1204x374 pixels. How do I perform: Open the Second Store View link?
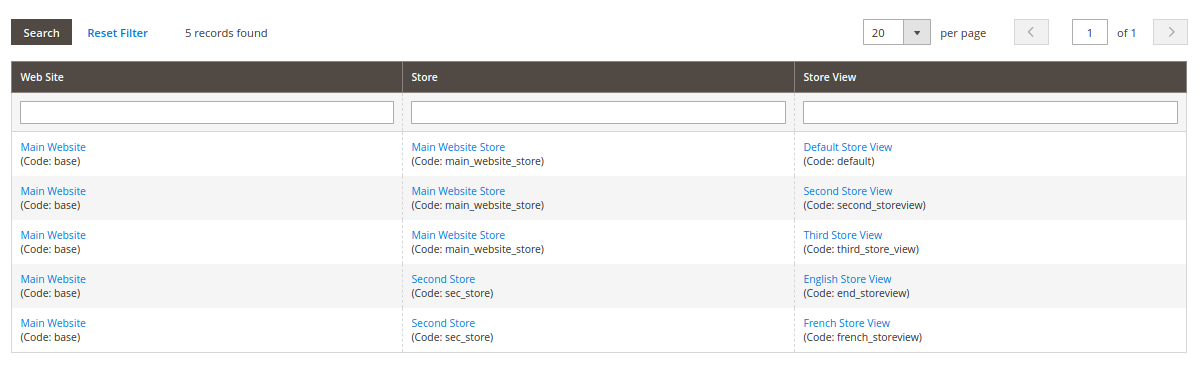(x=848, y=191)
